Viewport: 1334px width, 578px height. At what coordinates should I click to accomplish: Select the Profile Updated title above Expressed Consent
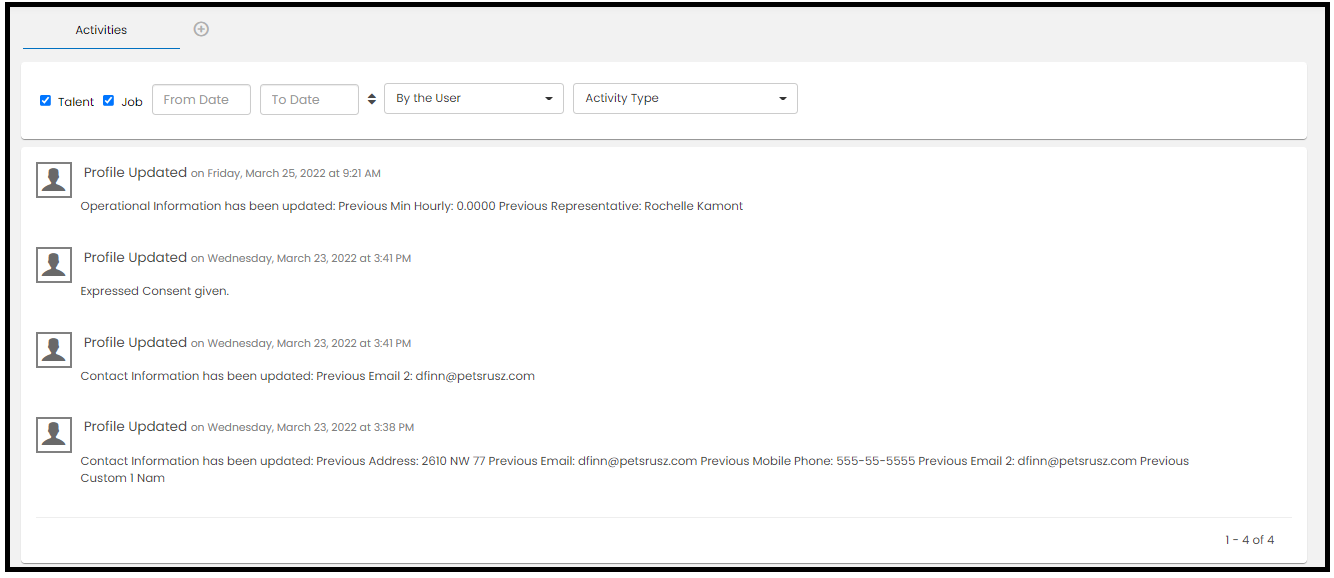click(135, 258)
